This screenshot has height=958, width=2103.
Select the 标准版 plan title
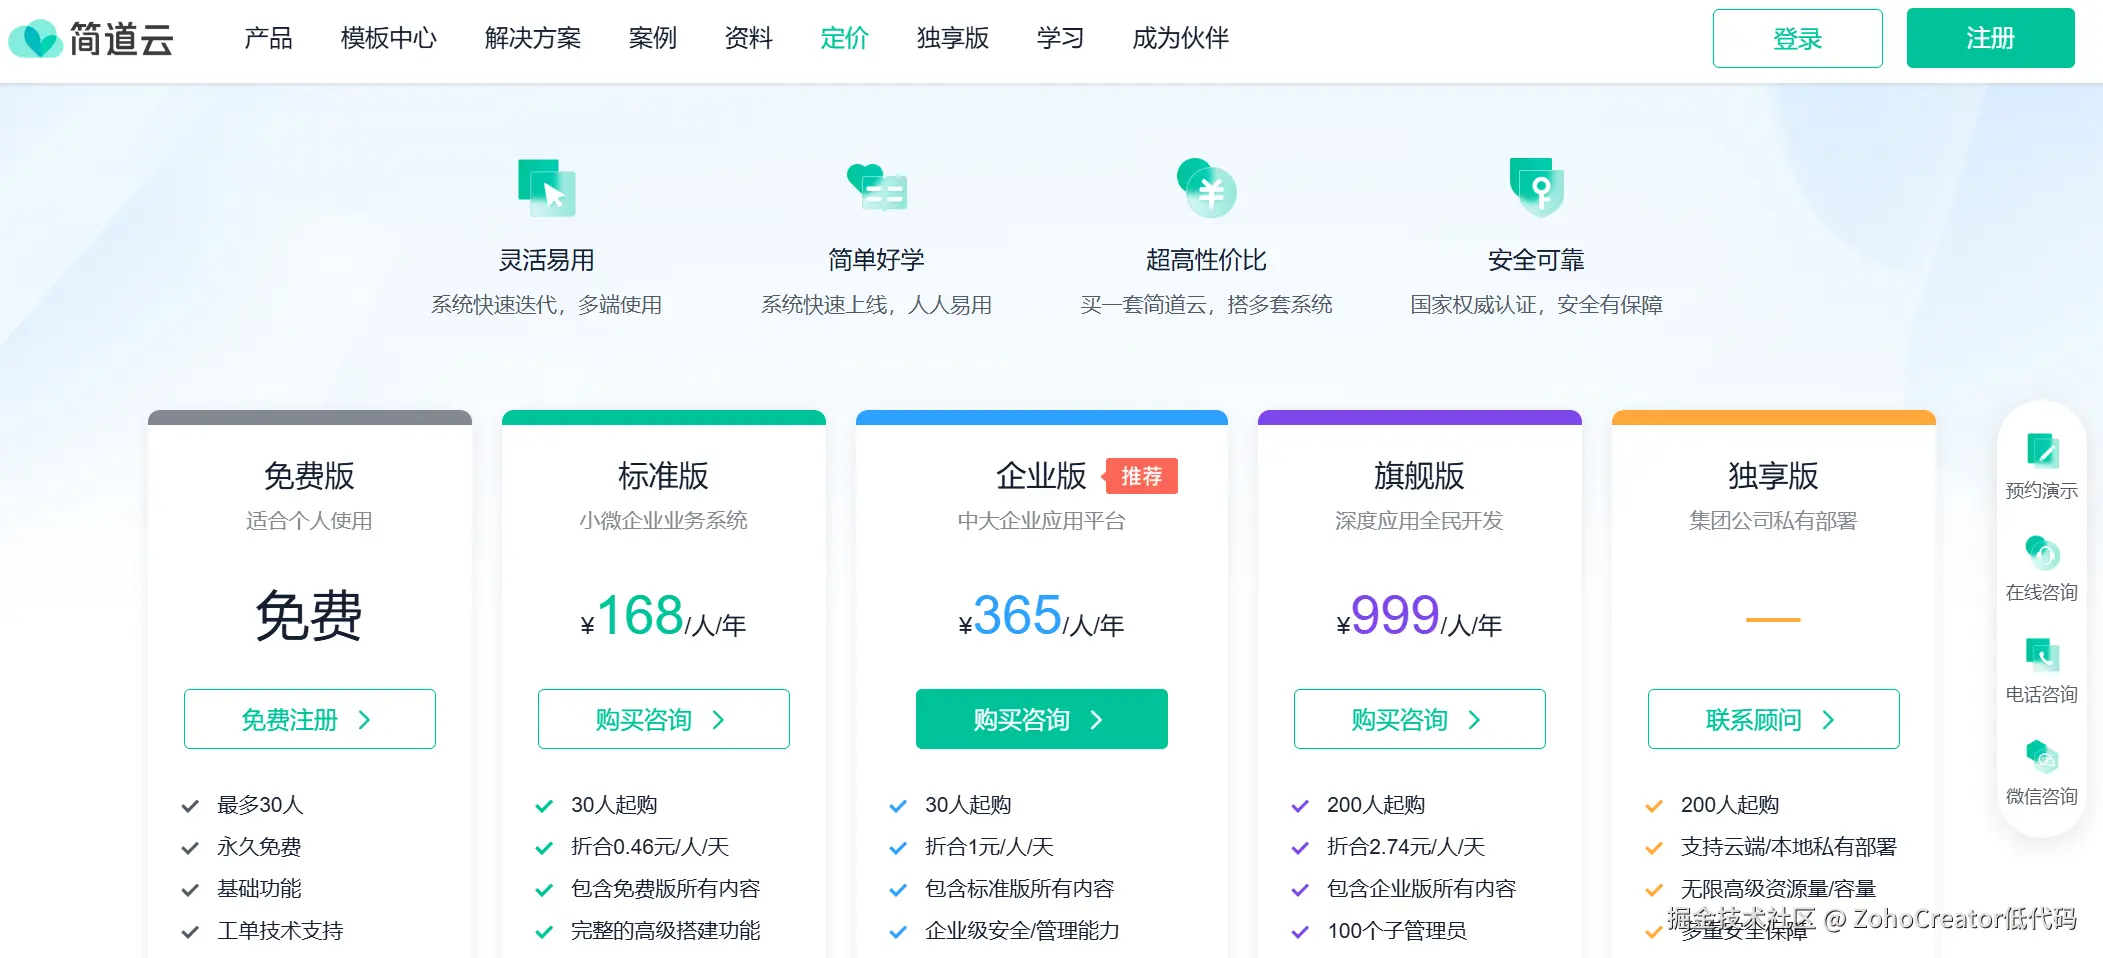tap(663, 476)
